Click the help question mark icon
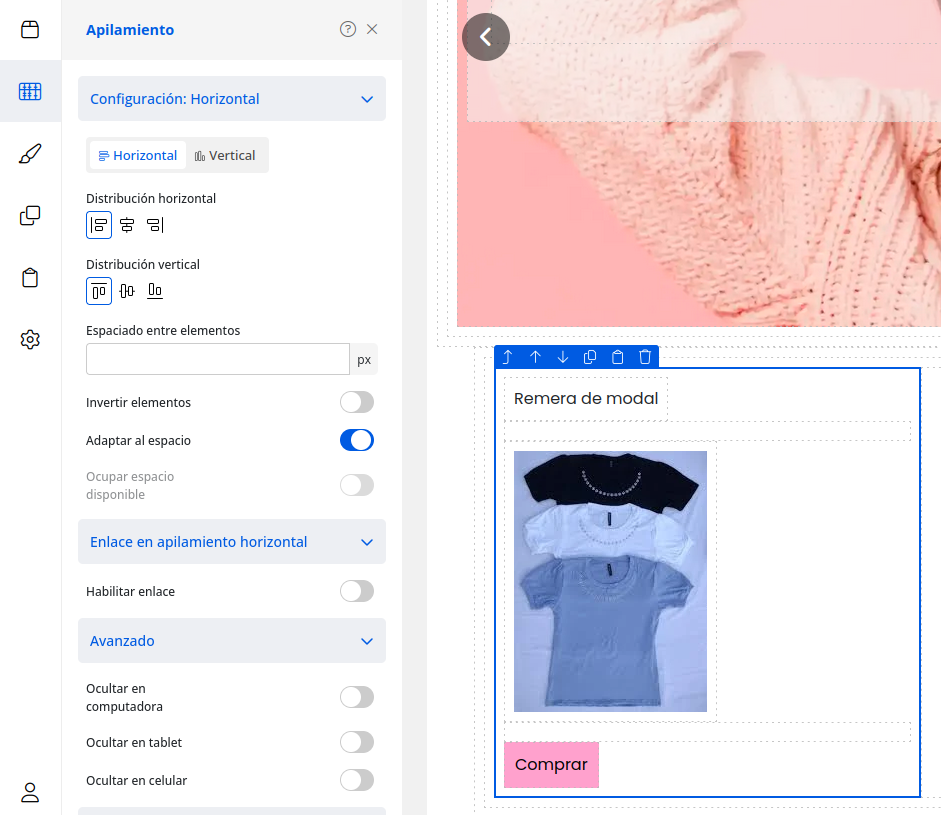This screenshot has height=815, width=941. click(x=348, y=30)
